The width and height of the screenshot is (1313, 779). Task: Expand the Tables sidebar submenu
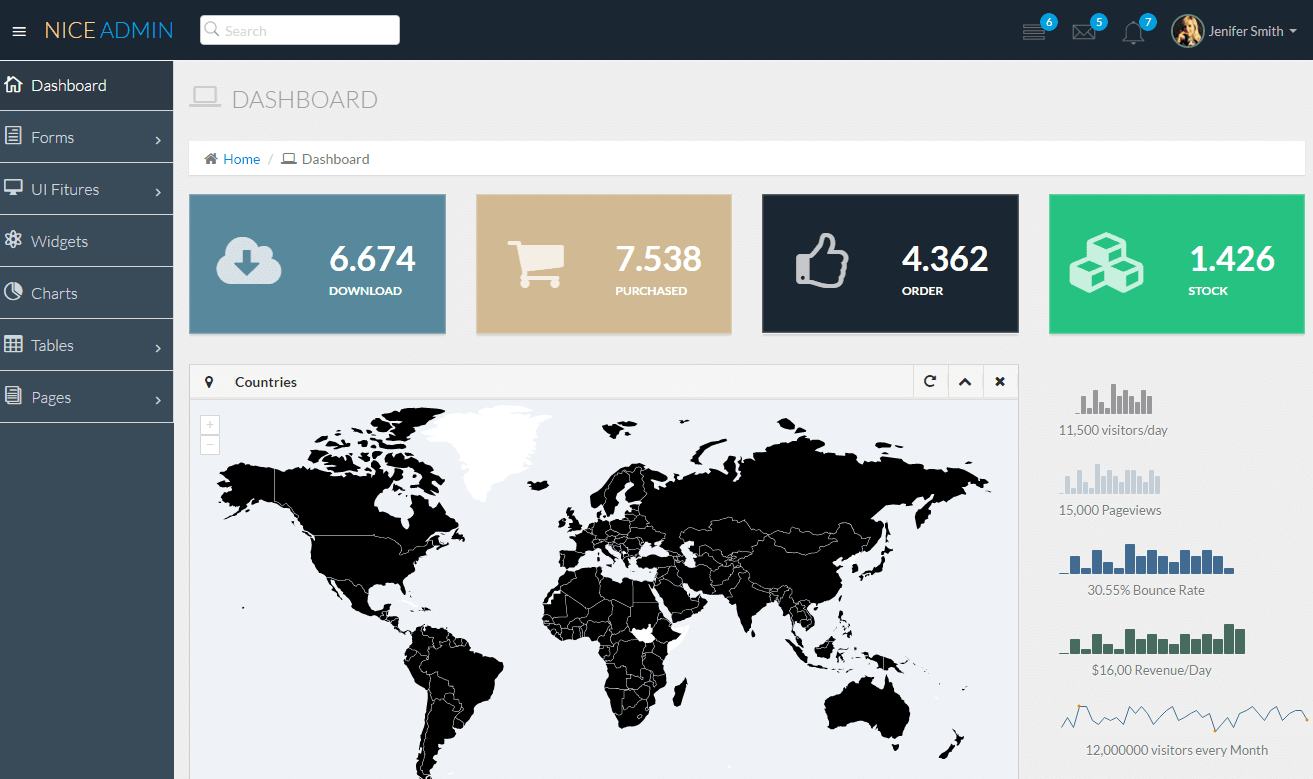click(x=86, y=346)
